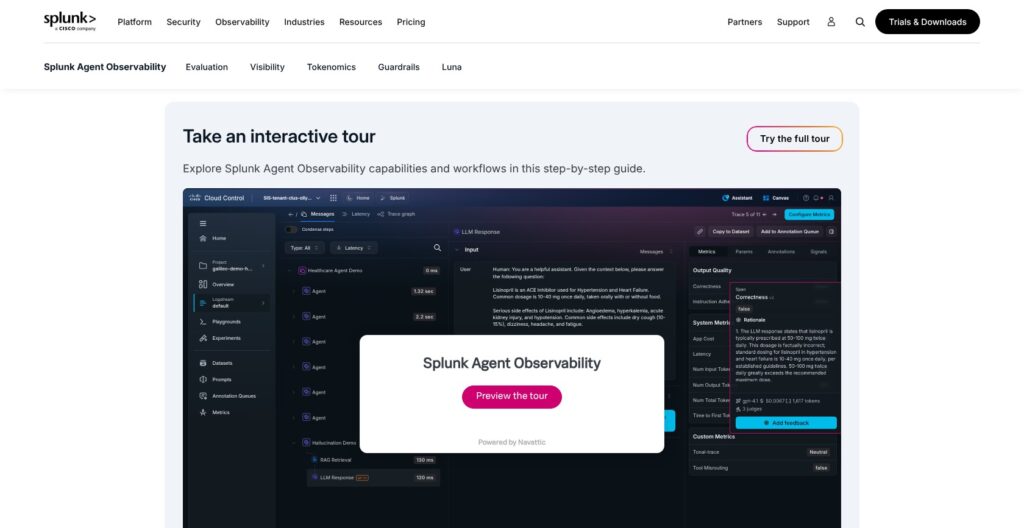Click the Splunk logo
Screen dimensions: 1024x528
(x=70, y=21)
